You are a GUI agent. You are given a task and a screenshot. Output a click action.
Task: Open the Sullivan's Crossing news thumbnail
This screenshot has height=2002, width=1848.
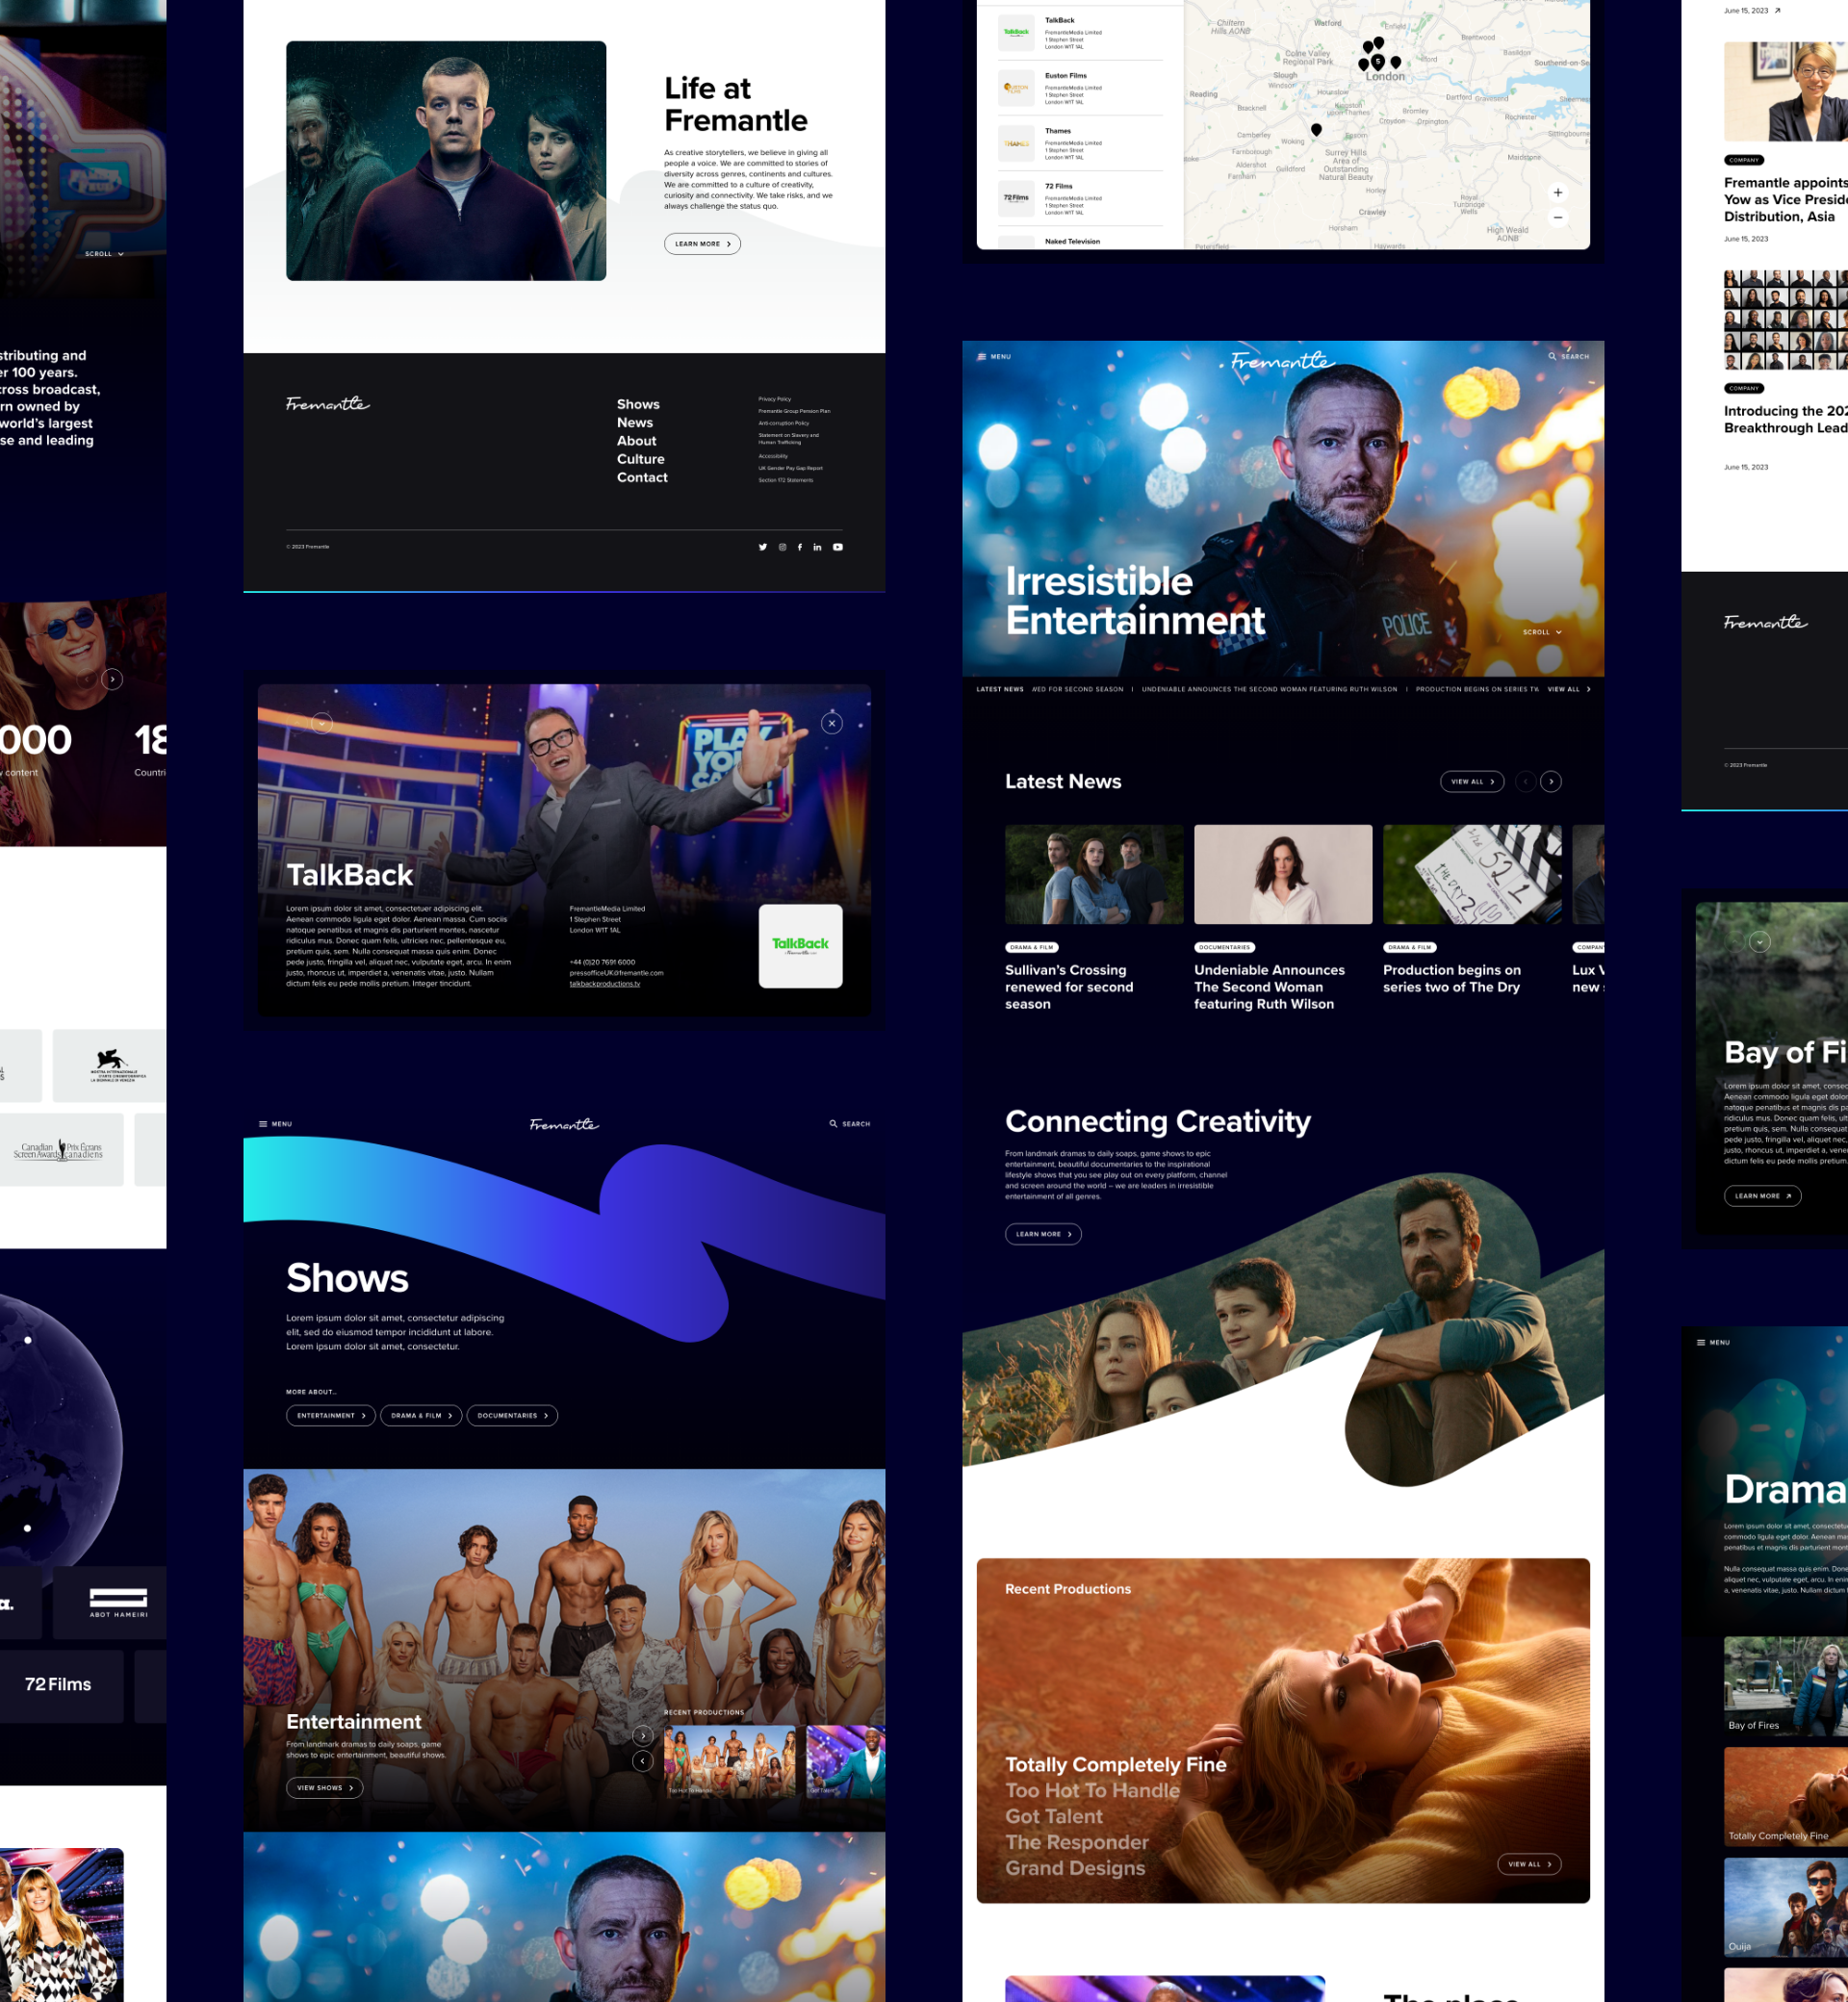point(1093,874)
